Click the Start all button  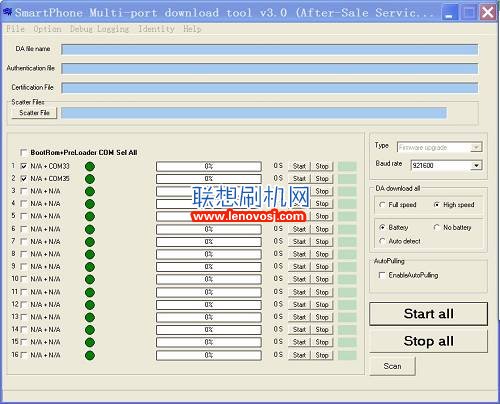428,314
